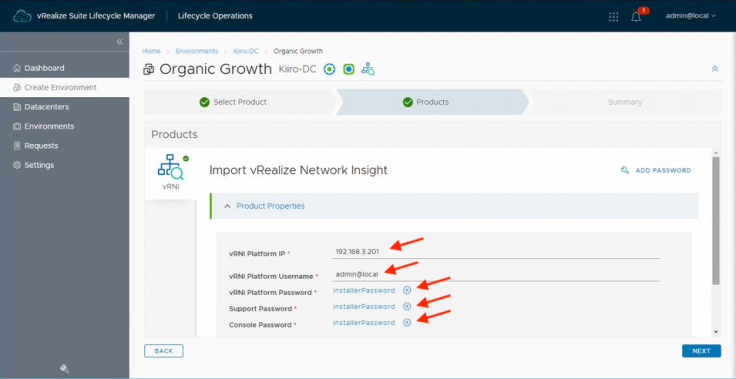Image resolution: width=736 pixels, height=379 pixels.
Task: Click the environment icon beside Organic Growth title
Action: pos(149,70)
